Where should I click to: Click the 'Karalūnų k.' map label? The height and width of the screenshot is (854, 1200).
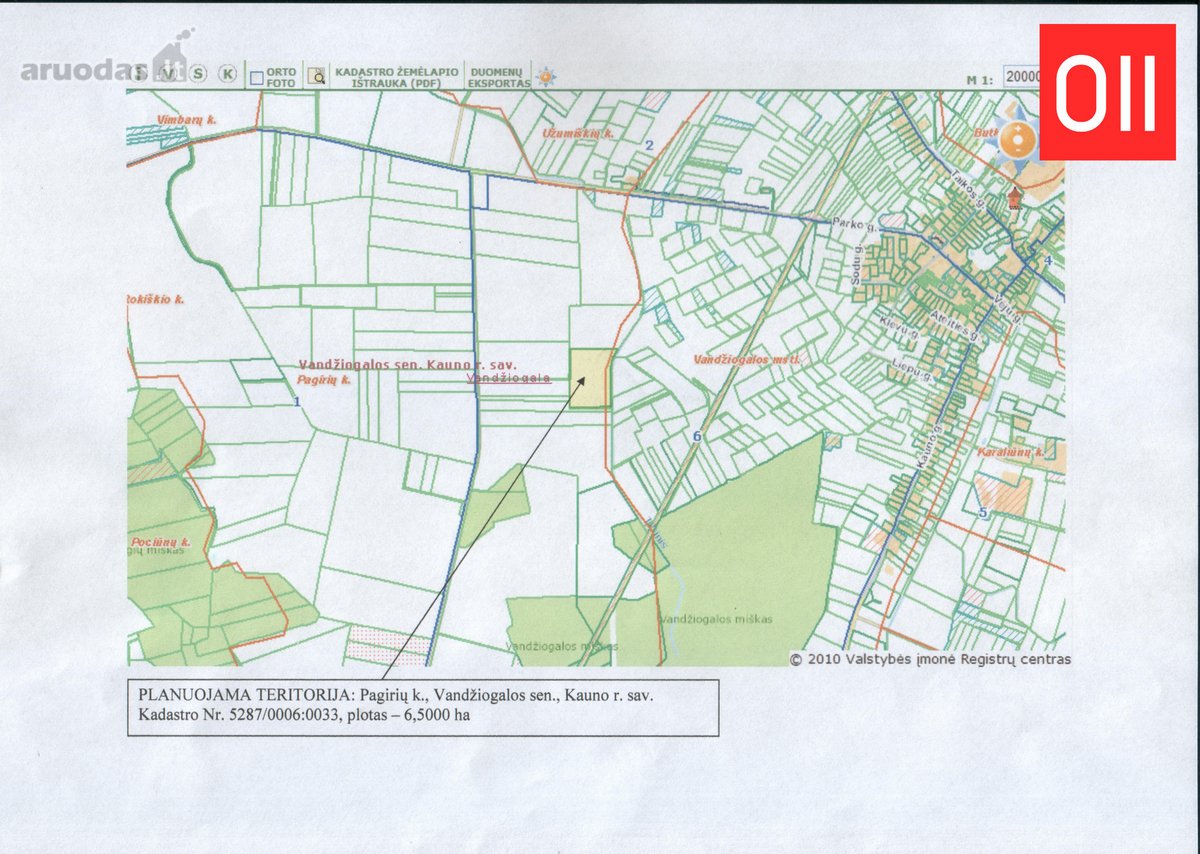pyautogui.click(x=1011, y=453)
